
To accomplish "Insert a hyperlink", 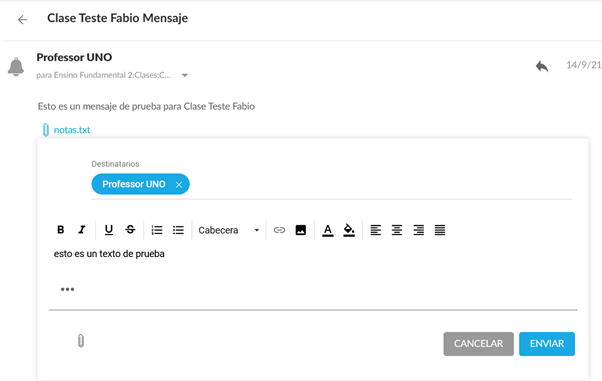I will tap(279, 230).
